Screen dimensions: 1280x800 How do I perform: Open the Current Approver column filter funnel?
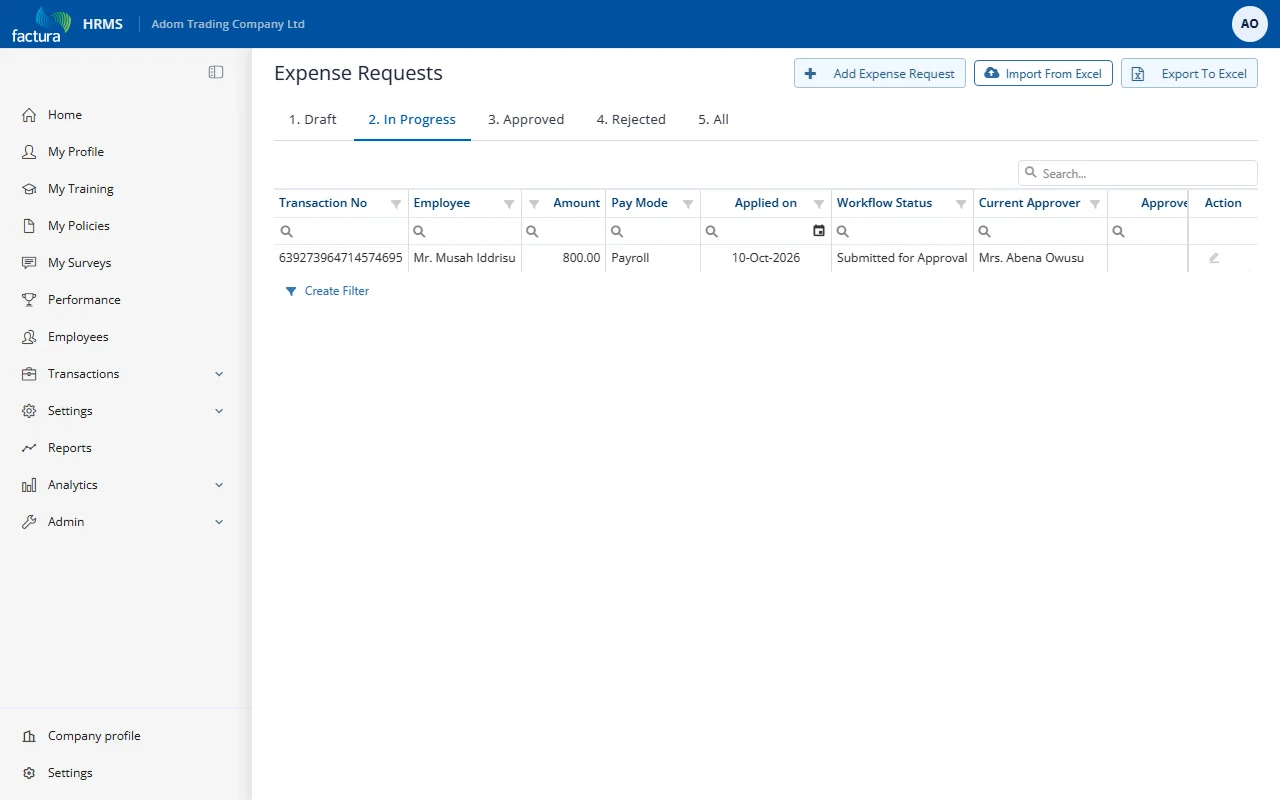pyautogui.click(x=1095, y=204)
